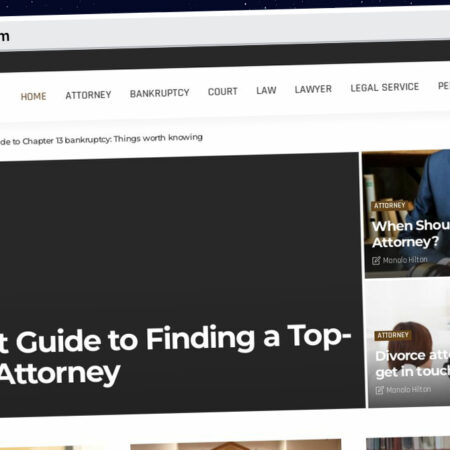This screenshot has height=450, width=450.
Task: Open author Manolo Hilton on the top card
Action: (x=405, y=260)
